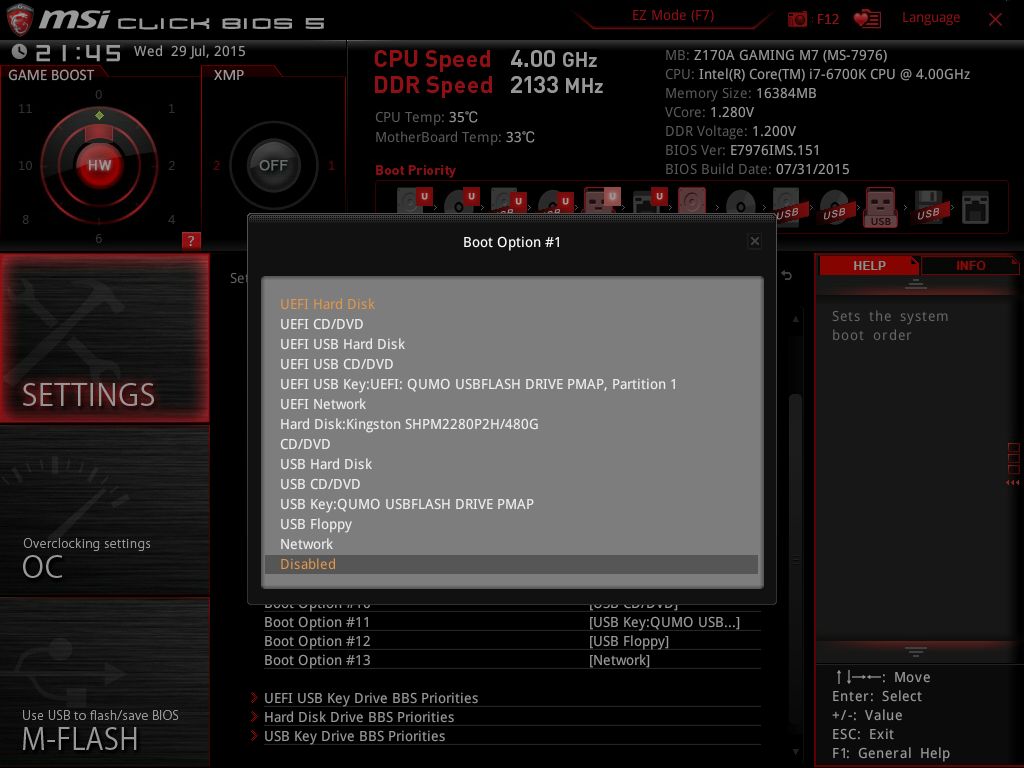
Task: Select UEFI USB CD/DVD option
Action: coord(511,364)
